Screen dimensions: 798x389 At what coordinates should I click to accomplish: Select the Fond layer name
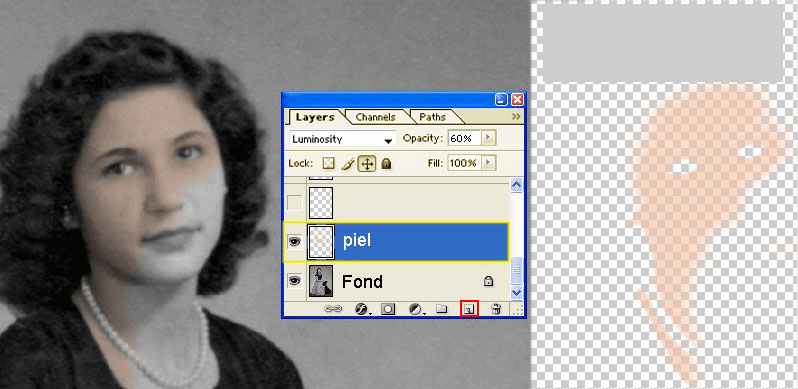coord(362,281)
